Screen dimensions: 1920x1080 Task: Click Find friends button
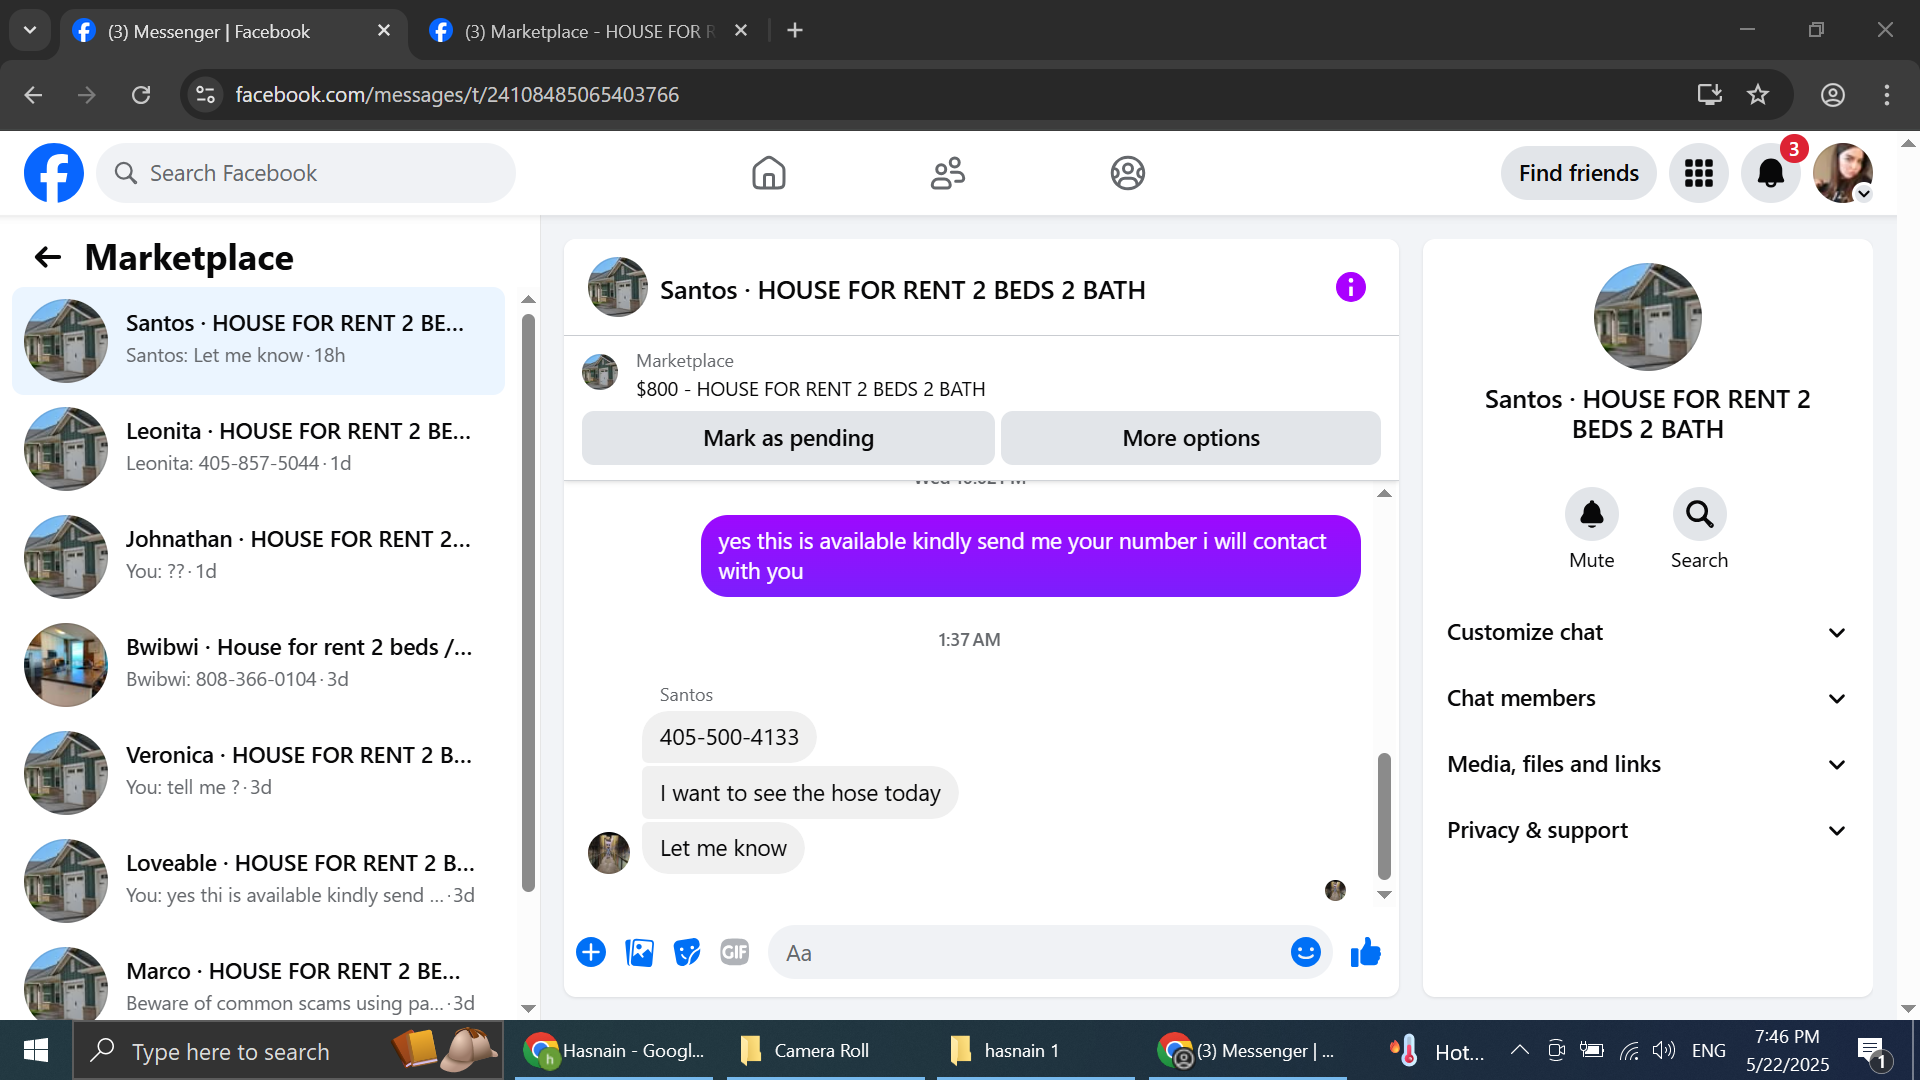tap(1578, 173)
